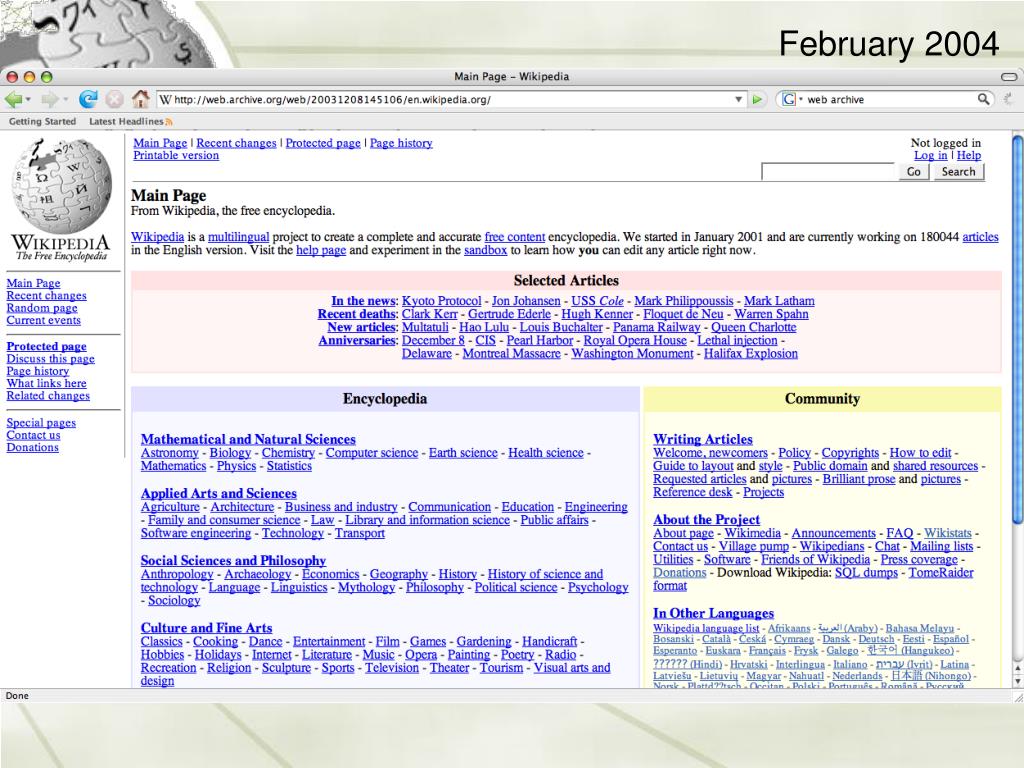
Task: Open the SQL dumps download link
Action: (x=866, y=573)
